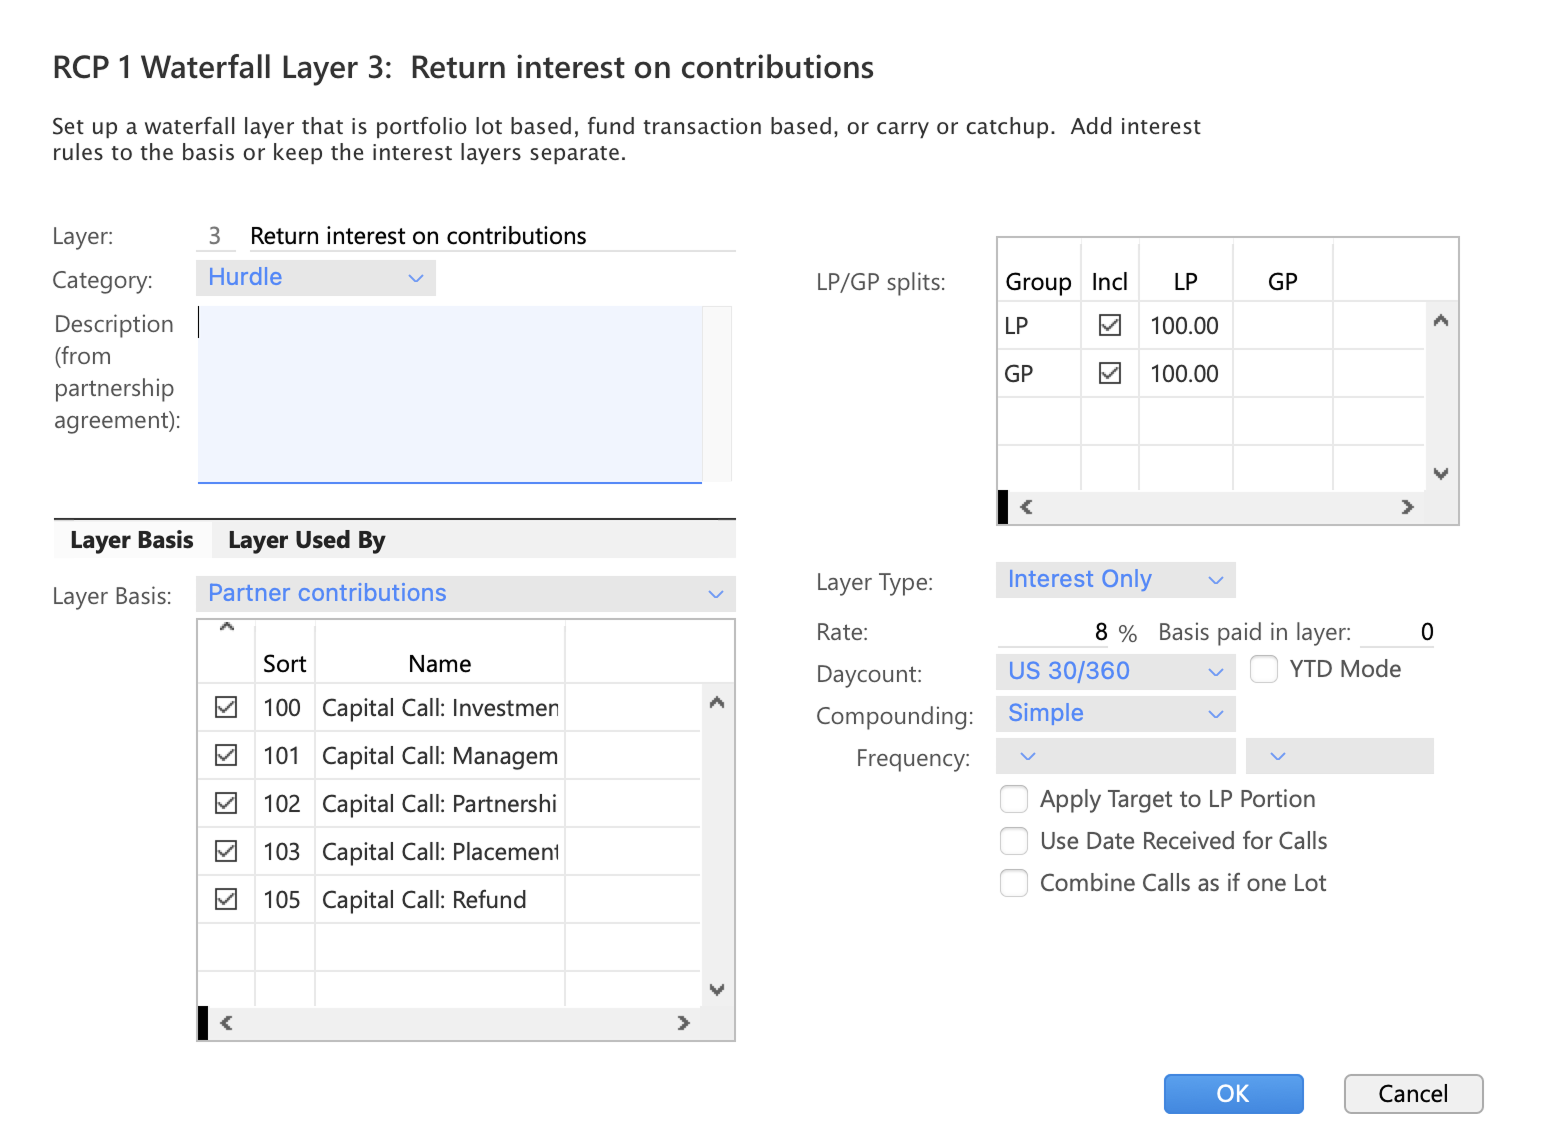The height and width of the screenshot is (1140, 1542).
Task: Click the Basis paid in layer field
Action: click(x=1398, y=632)
